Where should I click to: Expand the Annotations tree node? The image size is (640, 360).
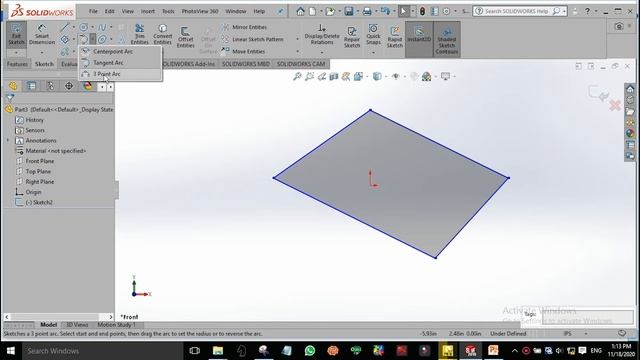(x=8, y=140)
